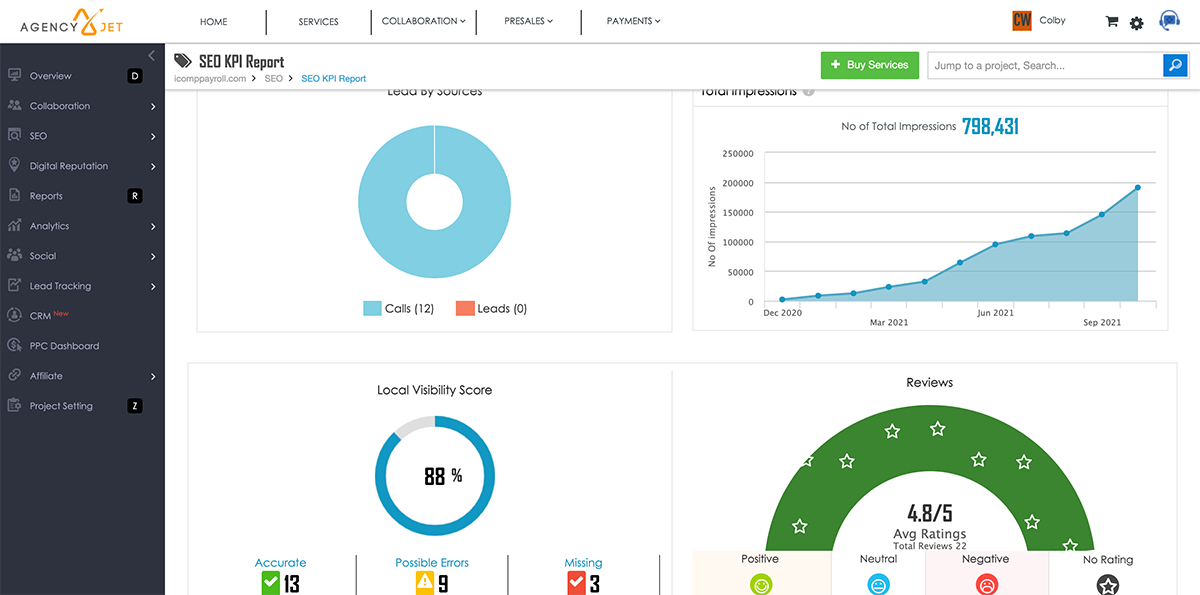The width and height of the screenshot is (1200, 595).
Task: Click the Neutral face icon
Action: [878, 584]
